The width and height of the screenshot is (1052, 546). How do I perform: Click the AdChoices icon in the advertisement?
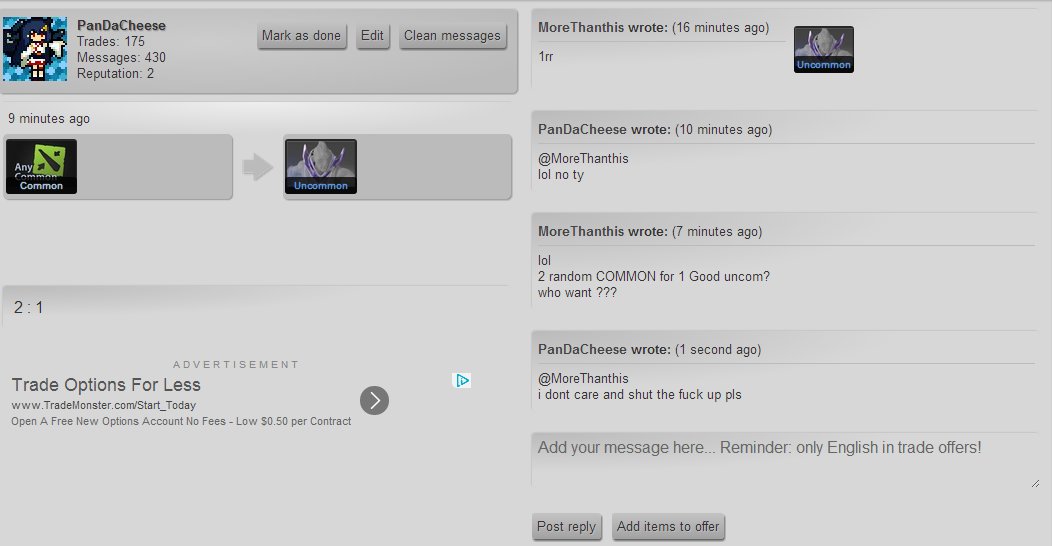pos(462,380)
